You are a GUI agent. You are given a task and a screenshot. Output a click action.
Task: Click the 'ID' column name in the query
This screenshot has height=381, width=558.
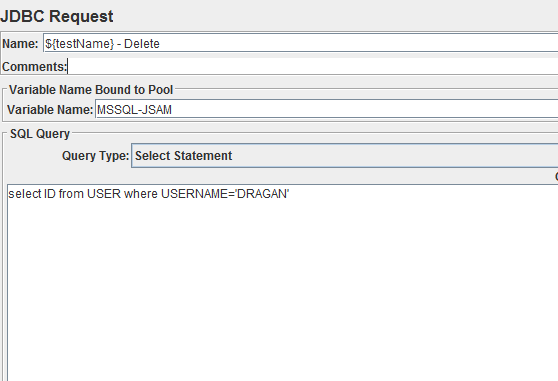coord(50,194)
